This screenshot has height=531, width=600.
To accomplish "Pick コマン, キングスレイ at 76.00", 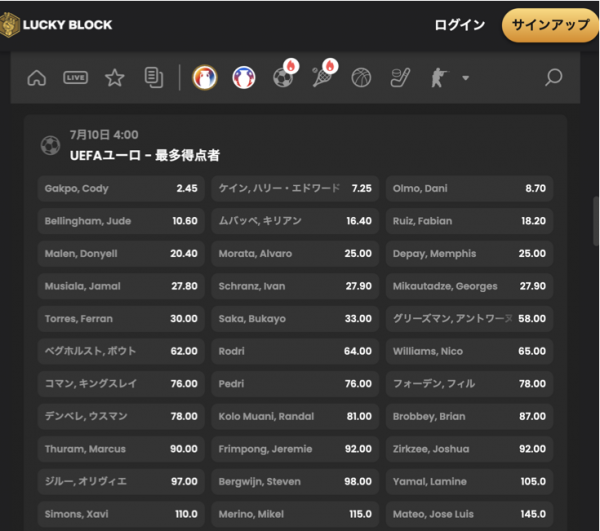I will pyautogui.click(x=121, y=384).
